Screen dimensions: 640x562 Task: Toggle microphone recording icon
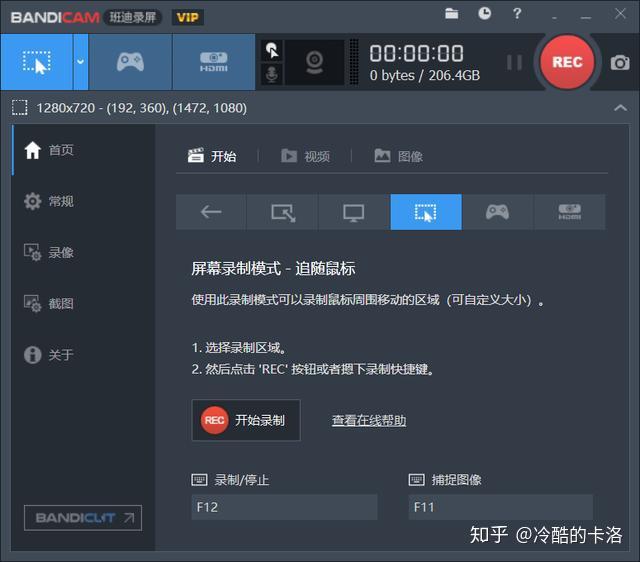tap(272, 74)
